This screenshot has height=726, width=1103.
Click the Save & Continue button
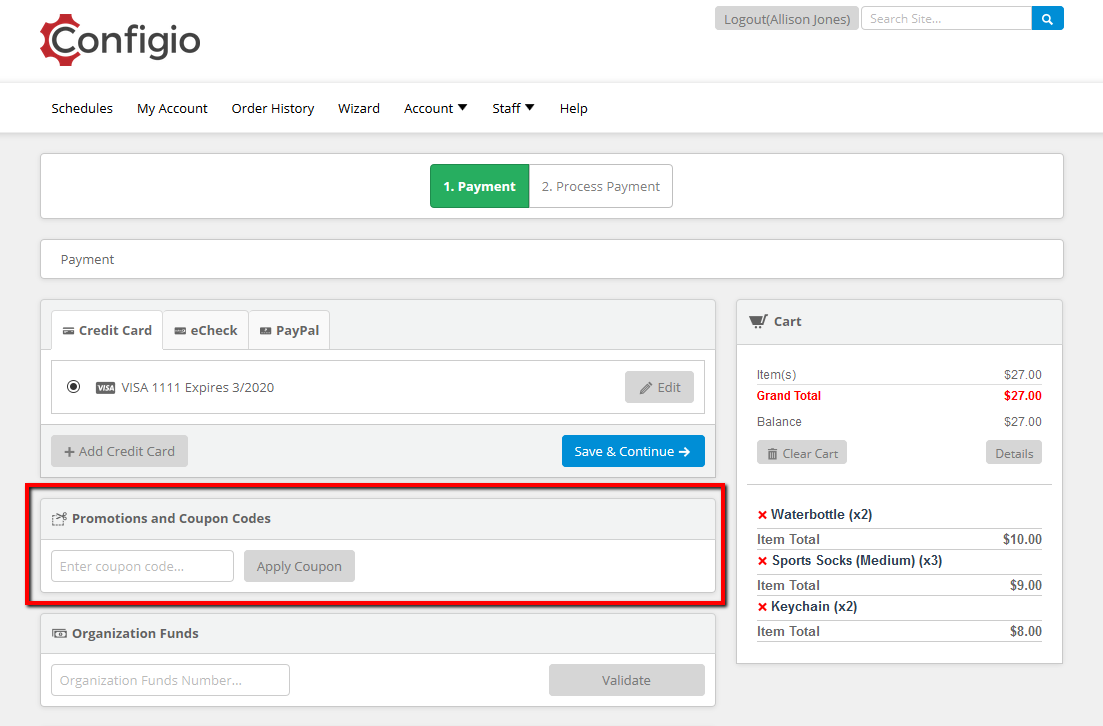633,452
